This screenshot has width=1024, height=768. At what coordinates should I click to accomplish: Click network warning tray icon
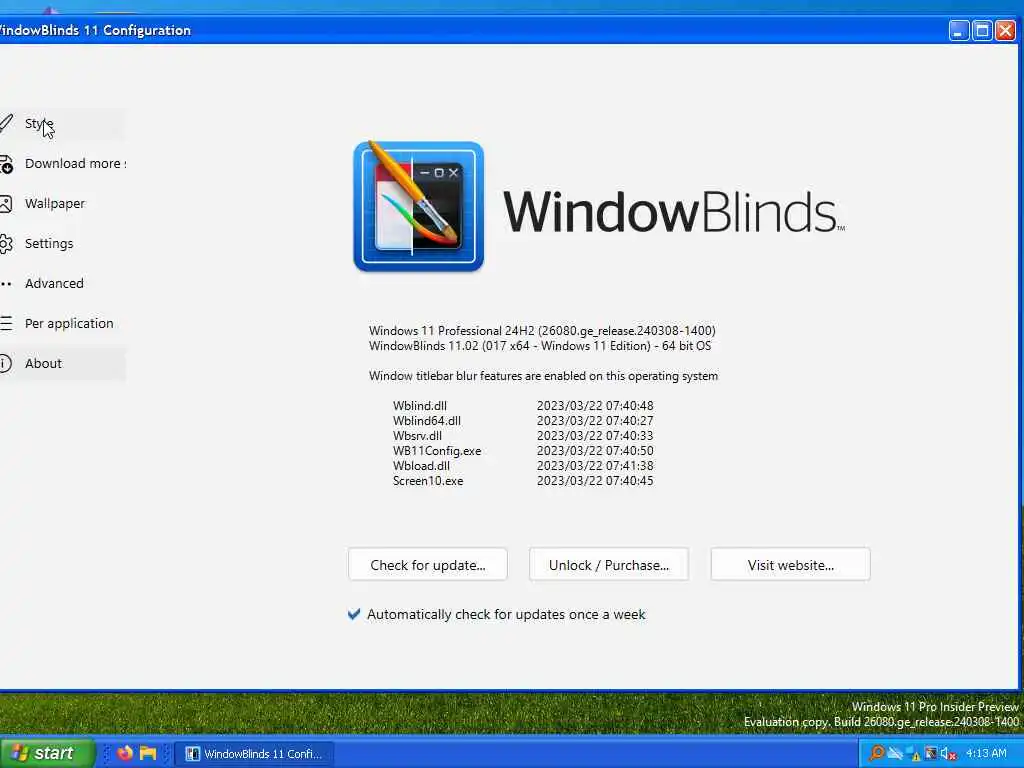coord(913,754)
